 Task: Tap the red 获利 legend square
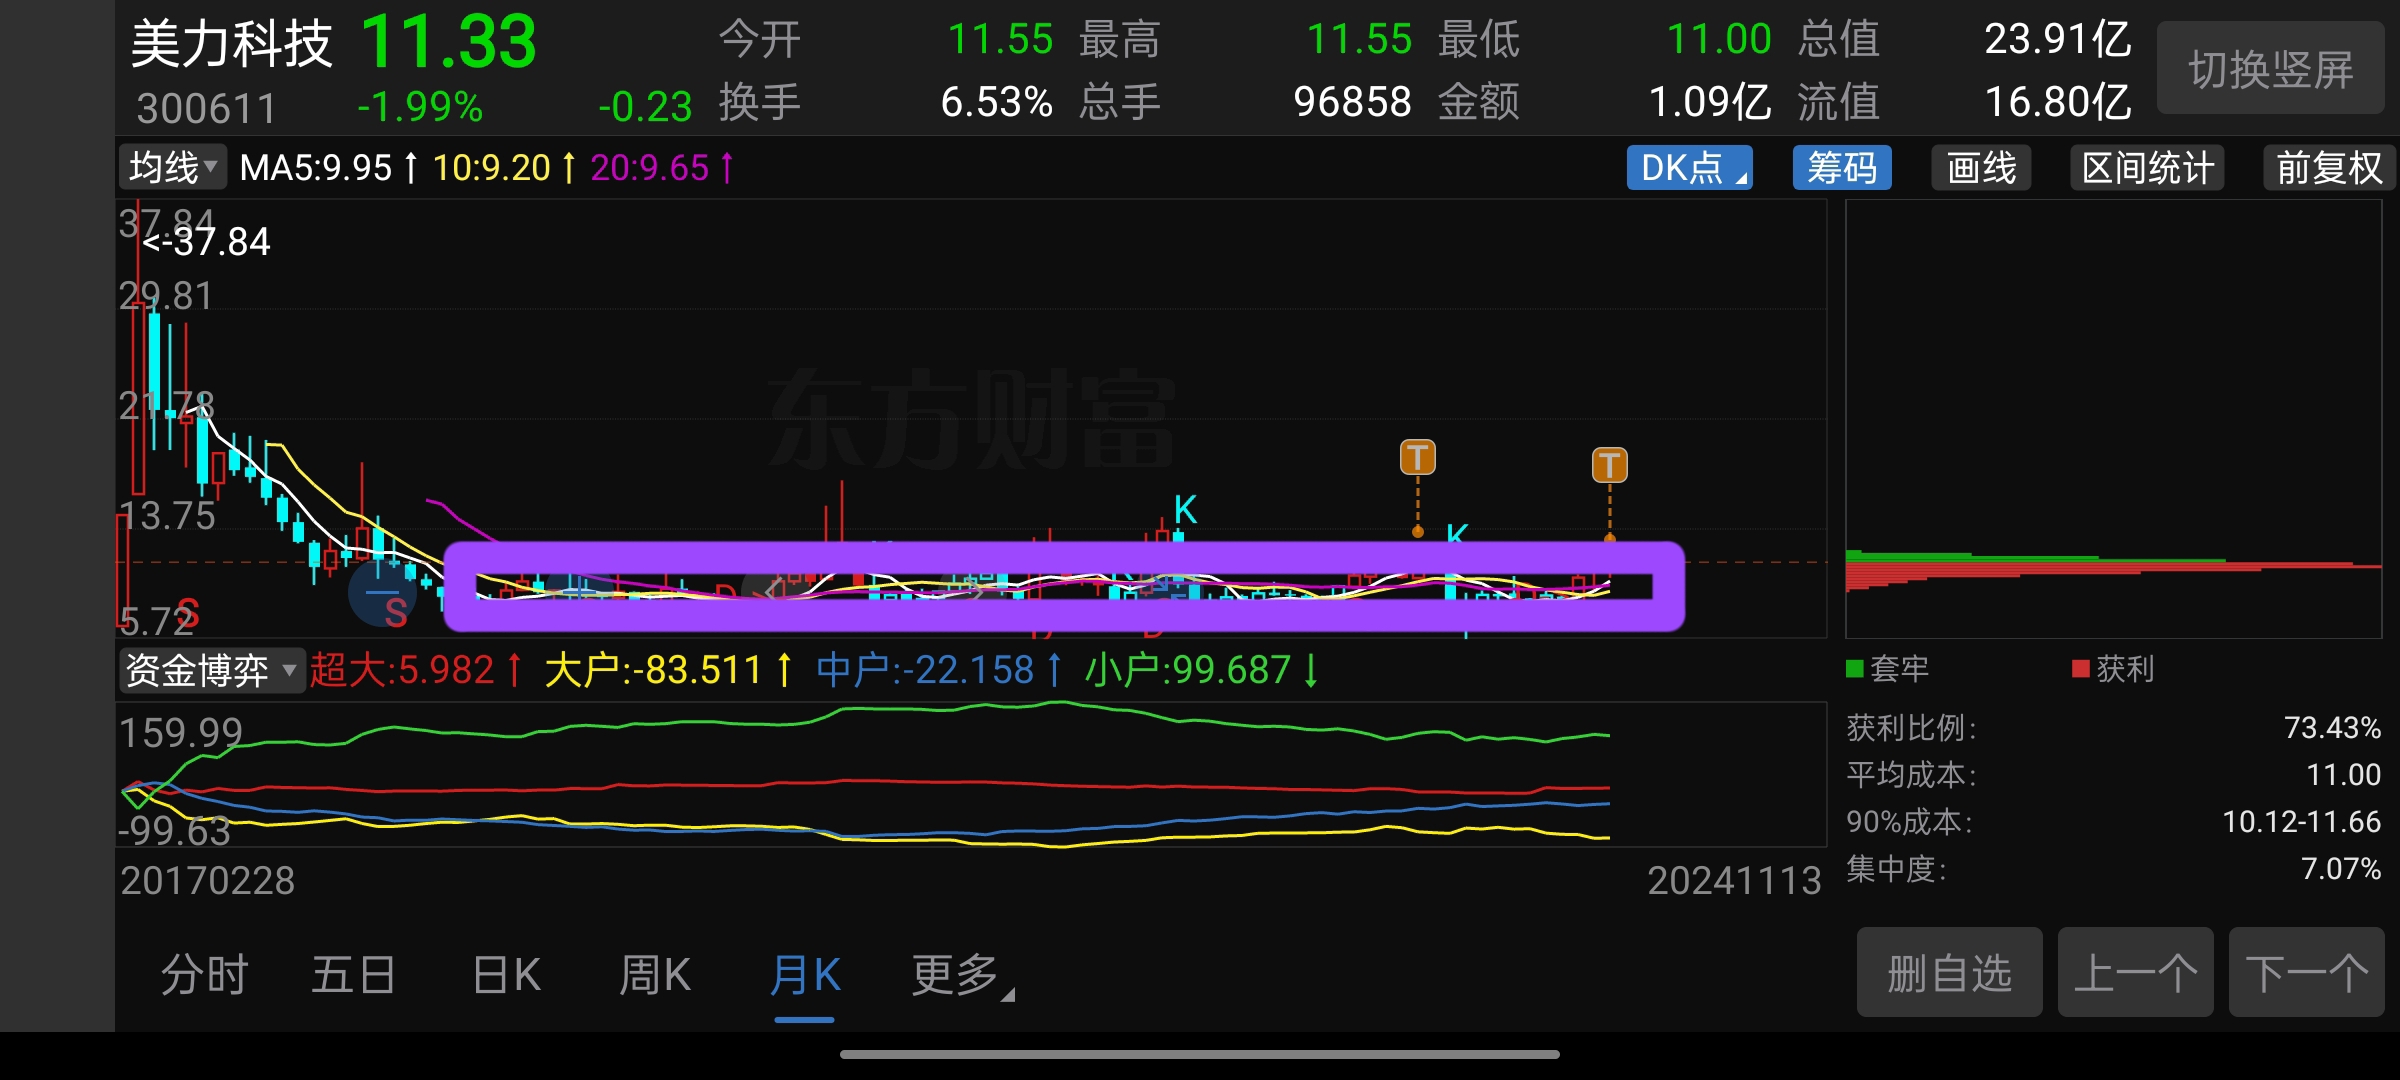click(x=2081, y=669)
